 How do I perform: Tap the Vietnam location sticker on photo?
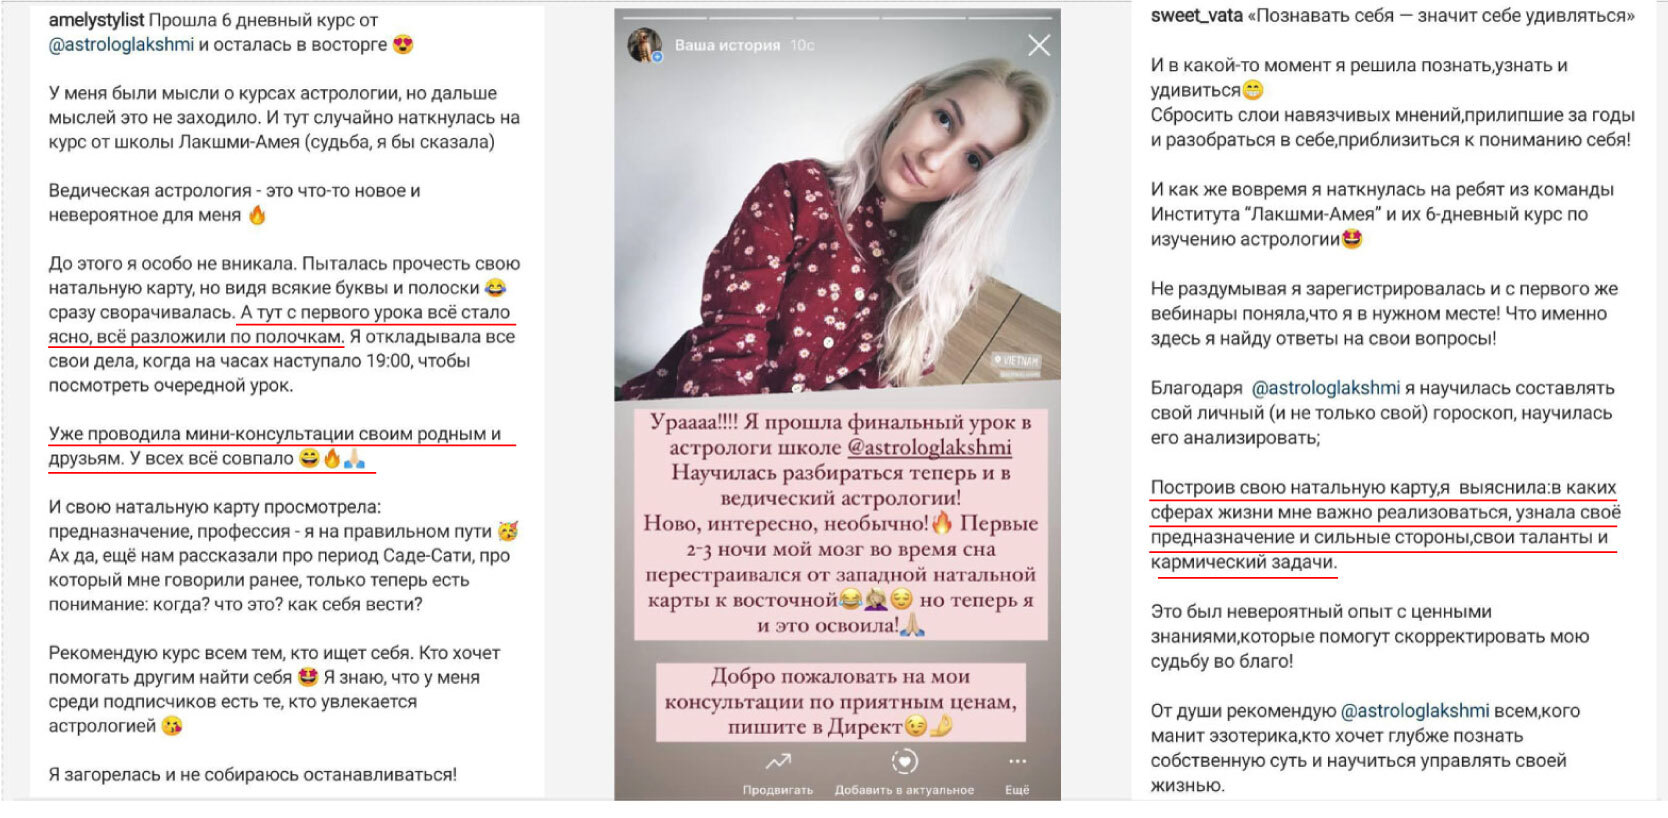click(1016, 361)
